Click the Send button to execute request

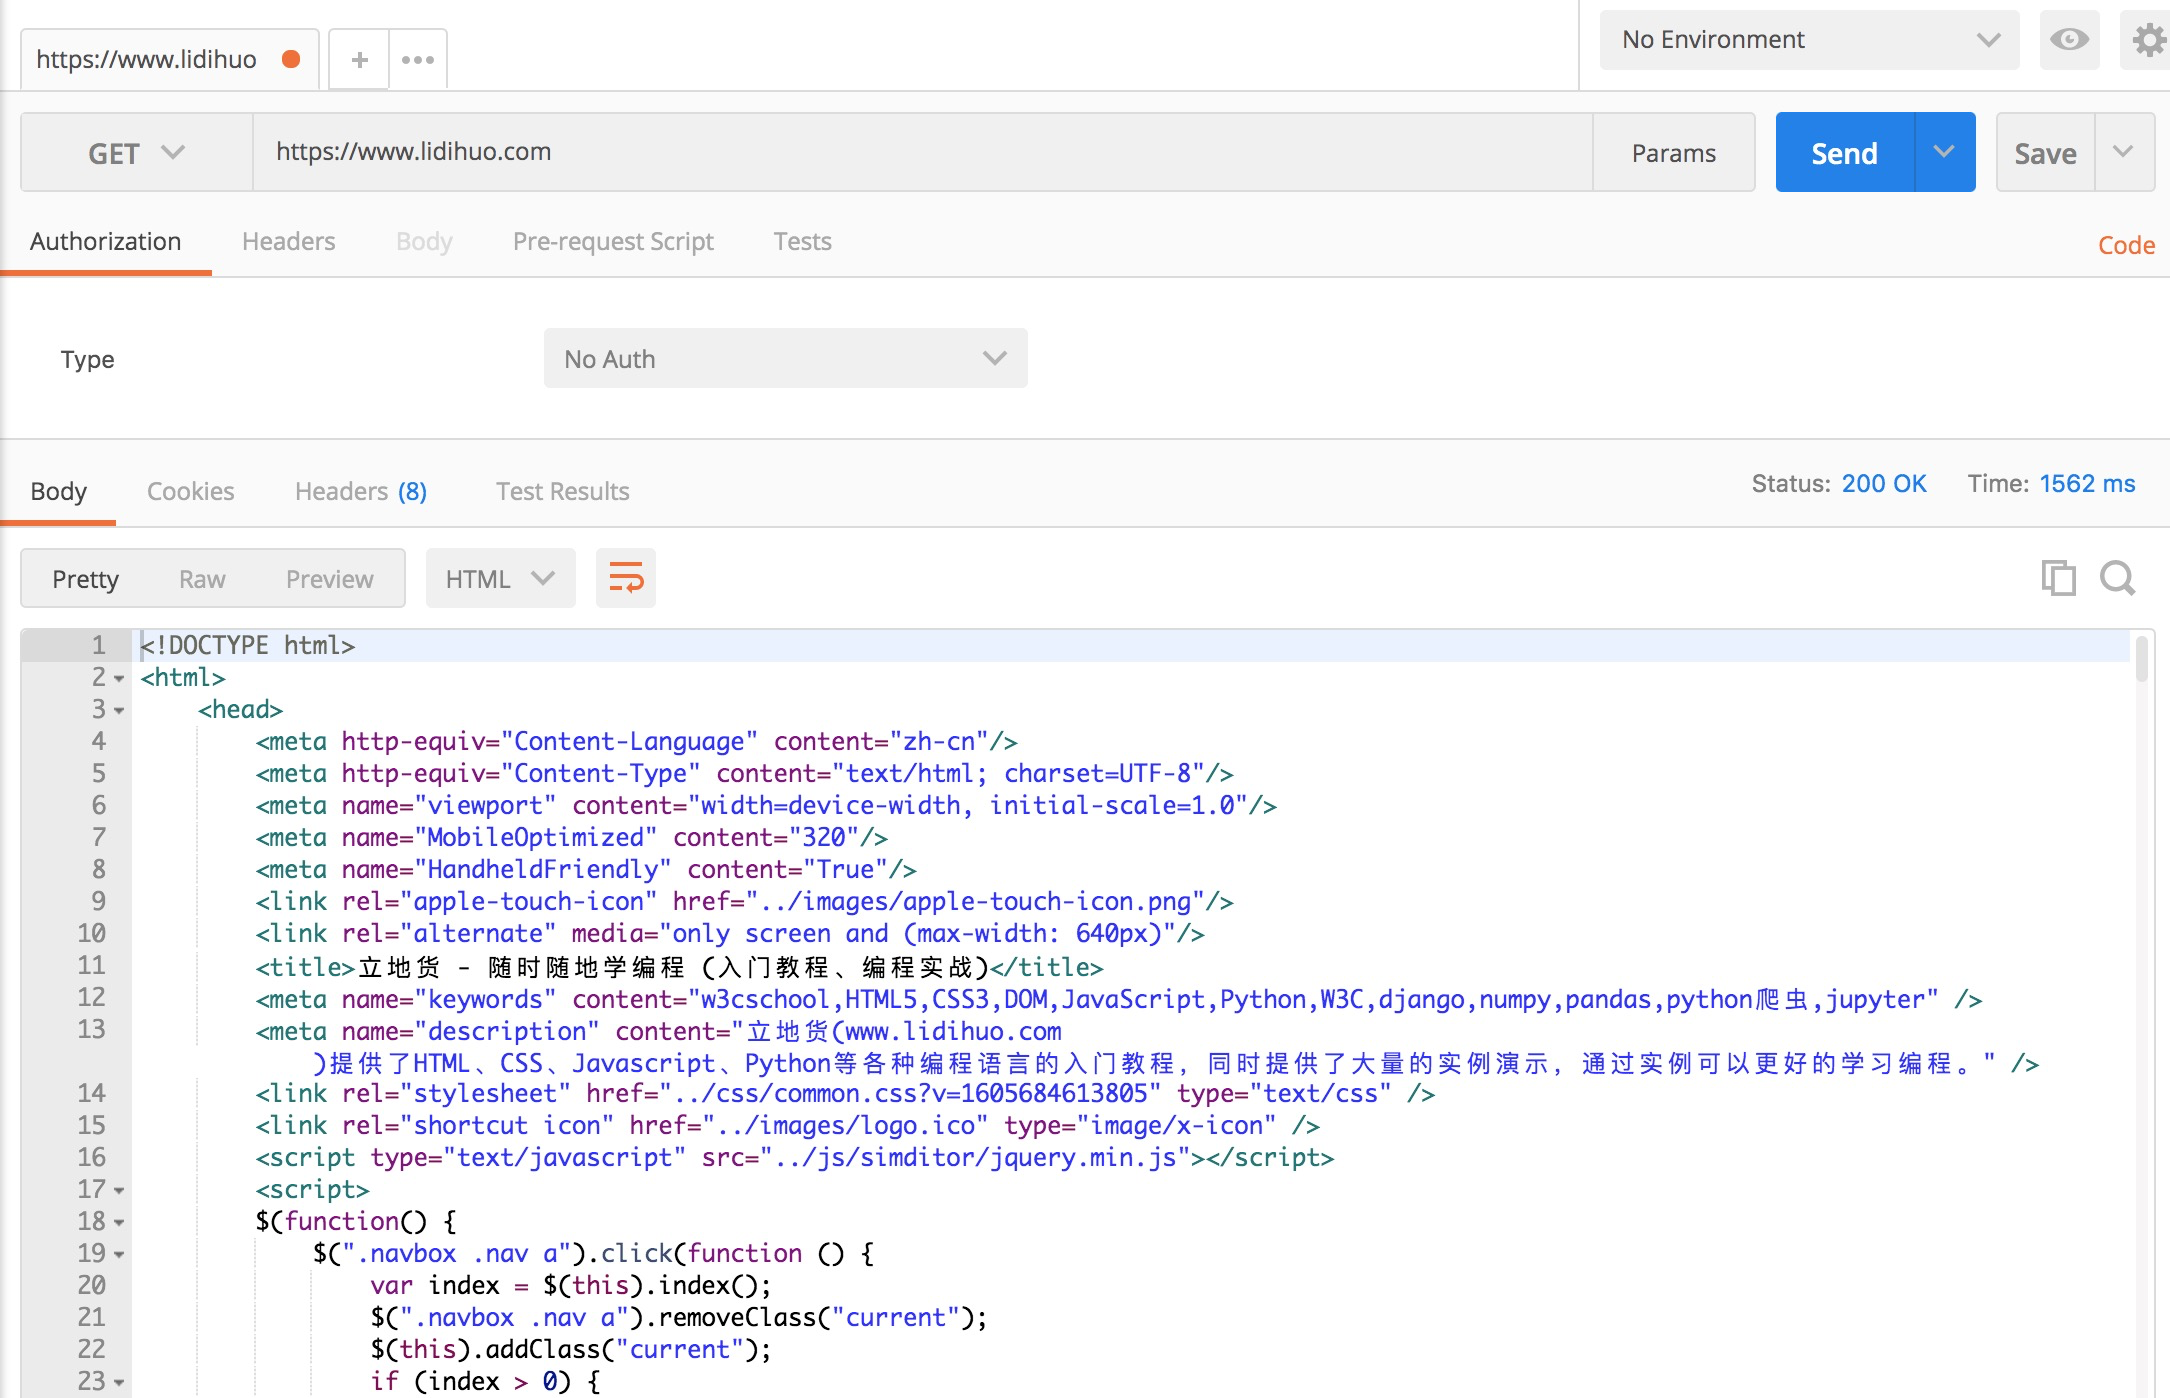click(x=1844, y=152)
